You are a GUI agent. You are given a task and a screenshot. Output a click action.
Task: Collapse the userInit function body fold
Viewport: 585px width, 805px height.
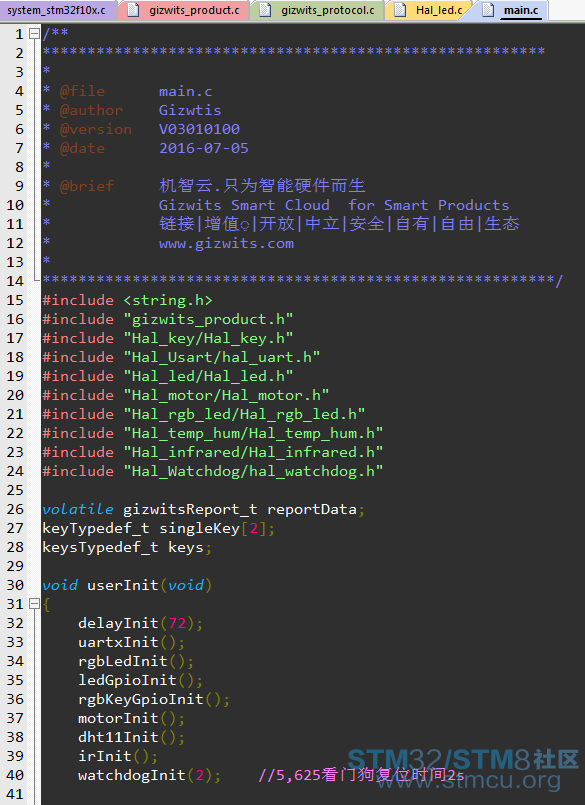34,604
